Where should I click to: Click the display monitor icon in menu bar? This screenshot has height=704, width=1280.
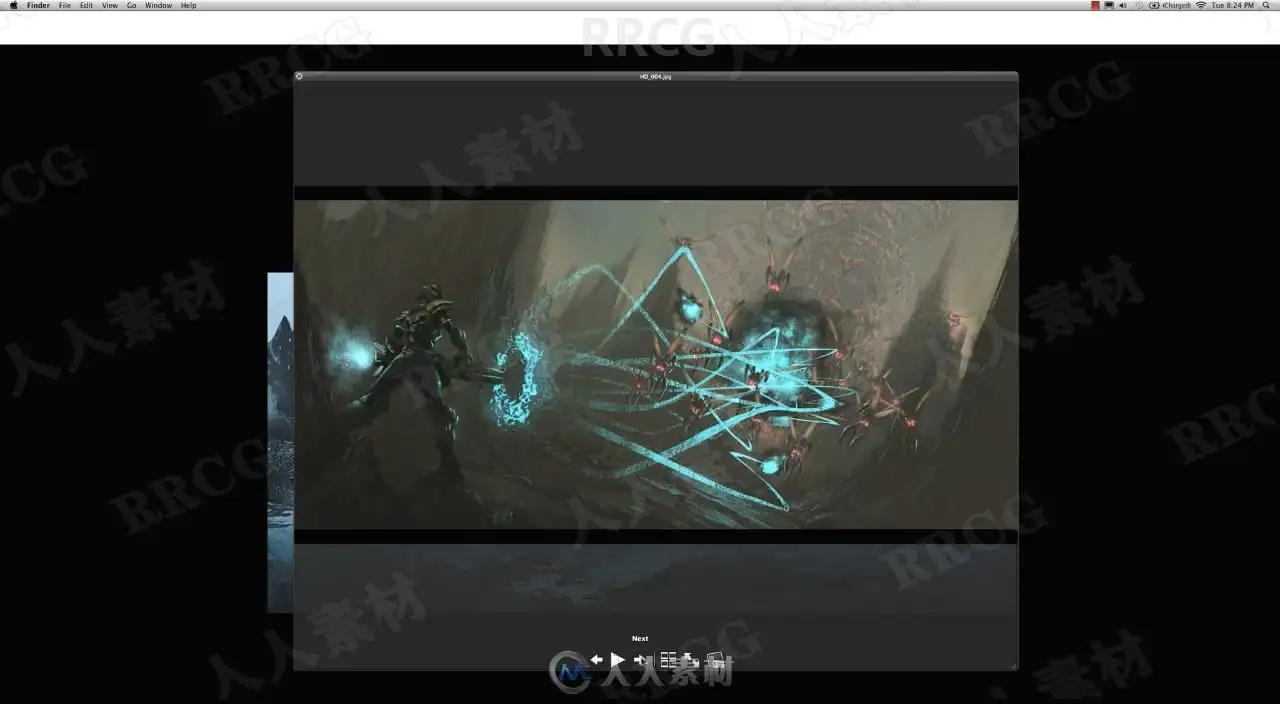click(1109, 5)
